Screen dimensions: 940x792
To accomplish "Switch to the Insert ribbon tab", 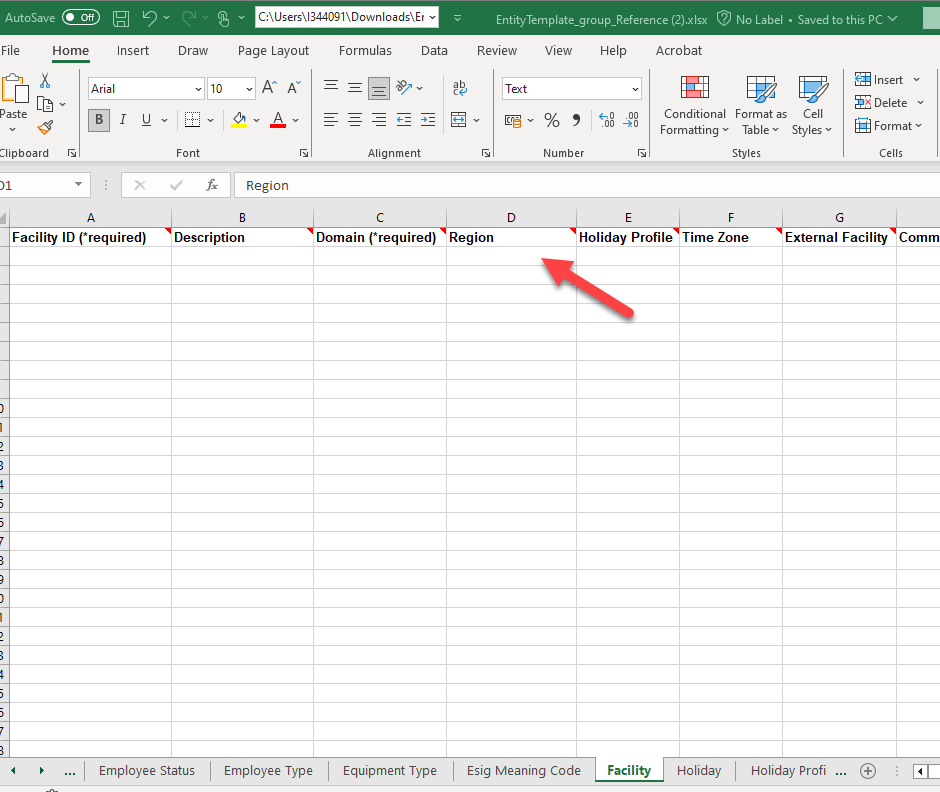I will (x=132, y=50).
